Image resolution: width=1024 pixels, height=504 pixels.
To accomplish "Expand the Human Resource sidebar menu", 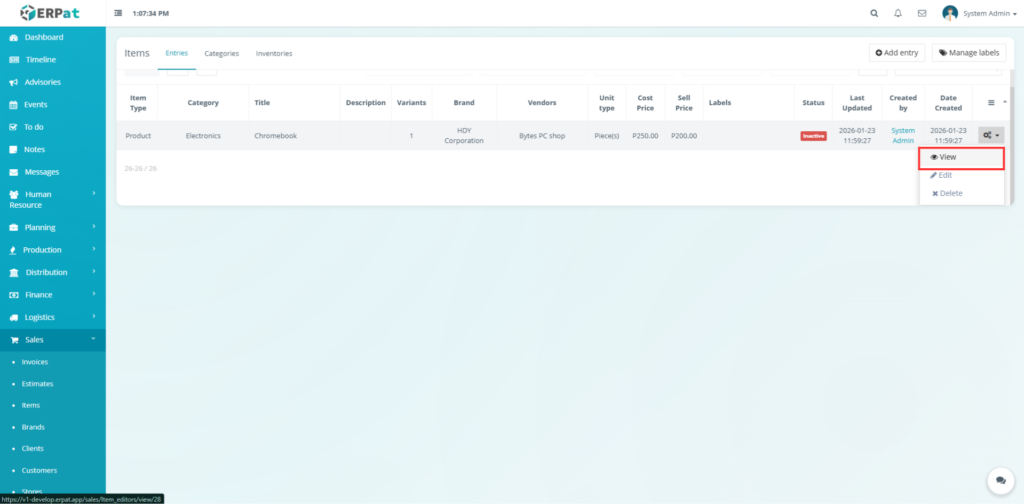I will 52,199.
